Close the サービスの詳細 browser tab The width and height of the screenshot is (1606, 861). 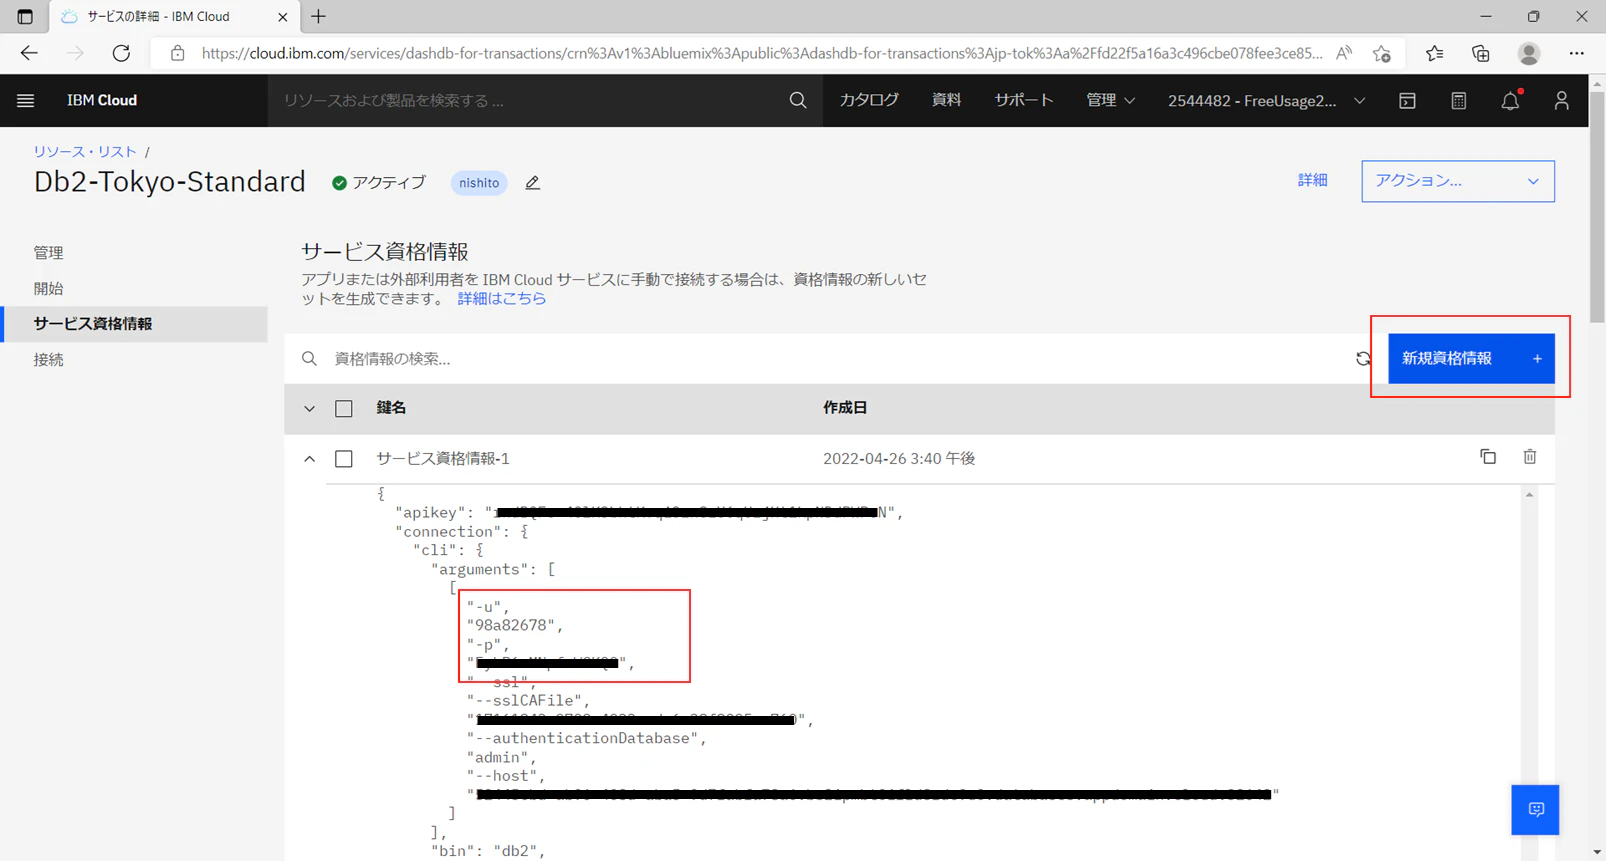point(282,17)
